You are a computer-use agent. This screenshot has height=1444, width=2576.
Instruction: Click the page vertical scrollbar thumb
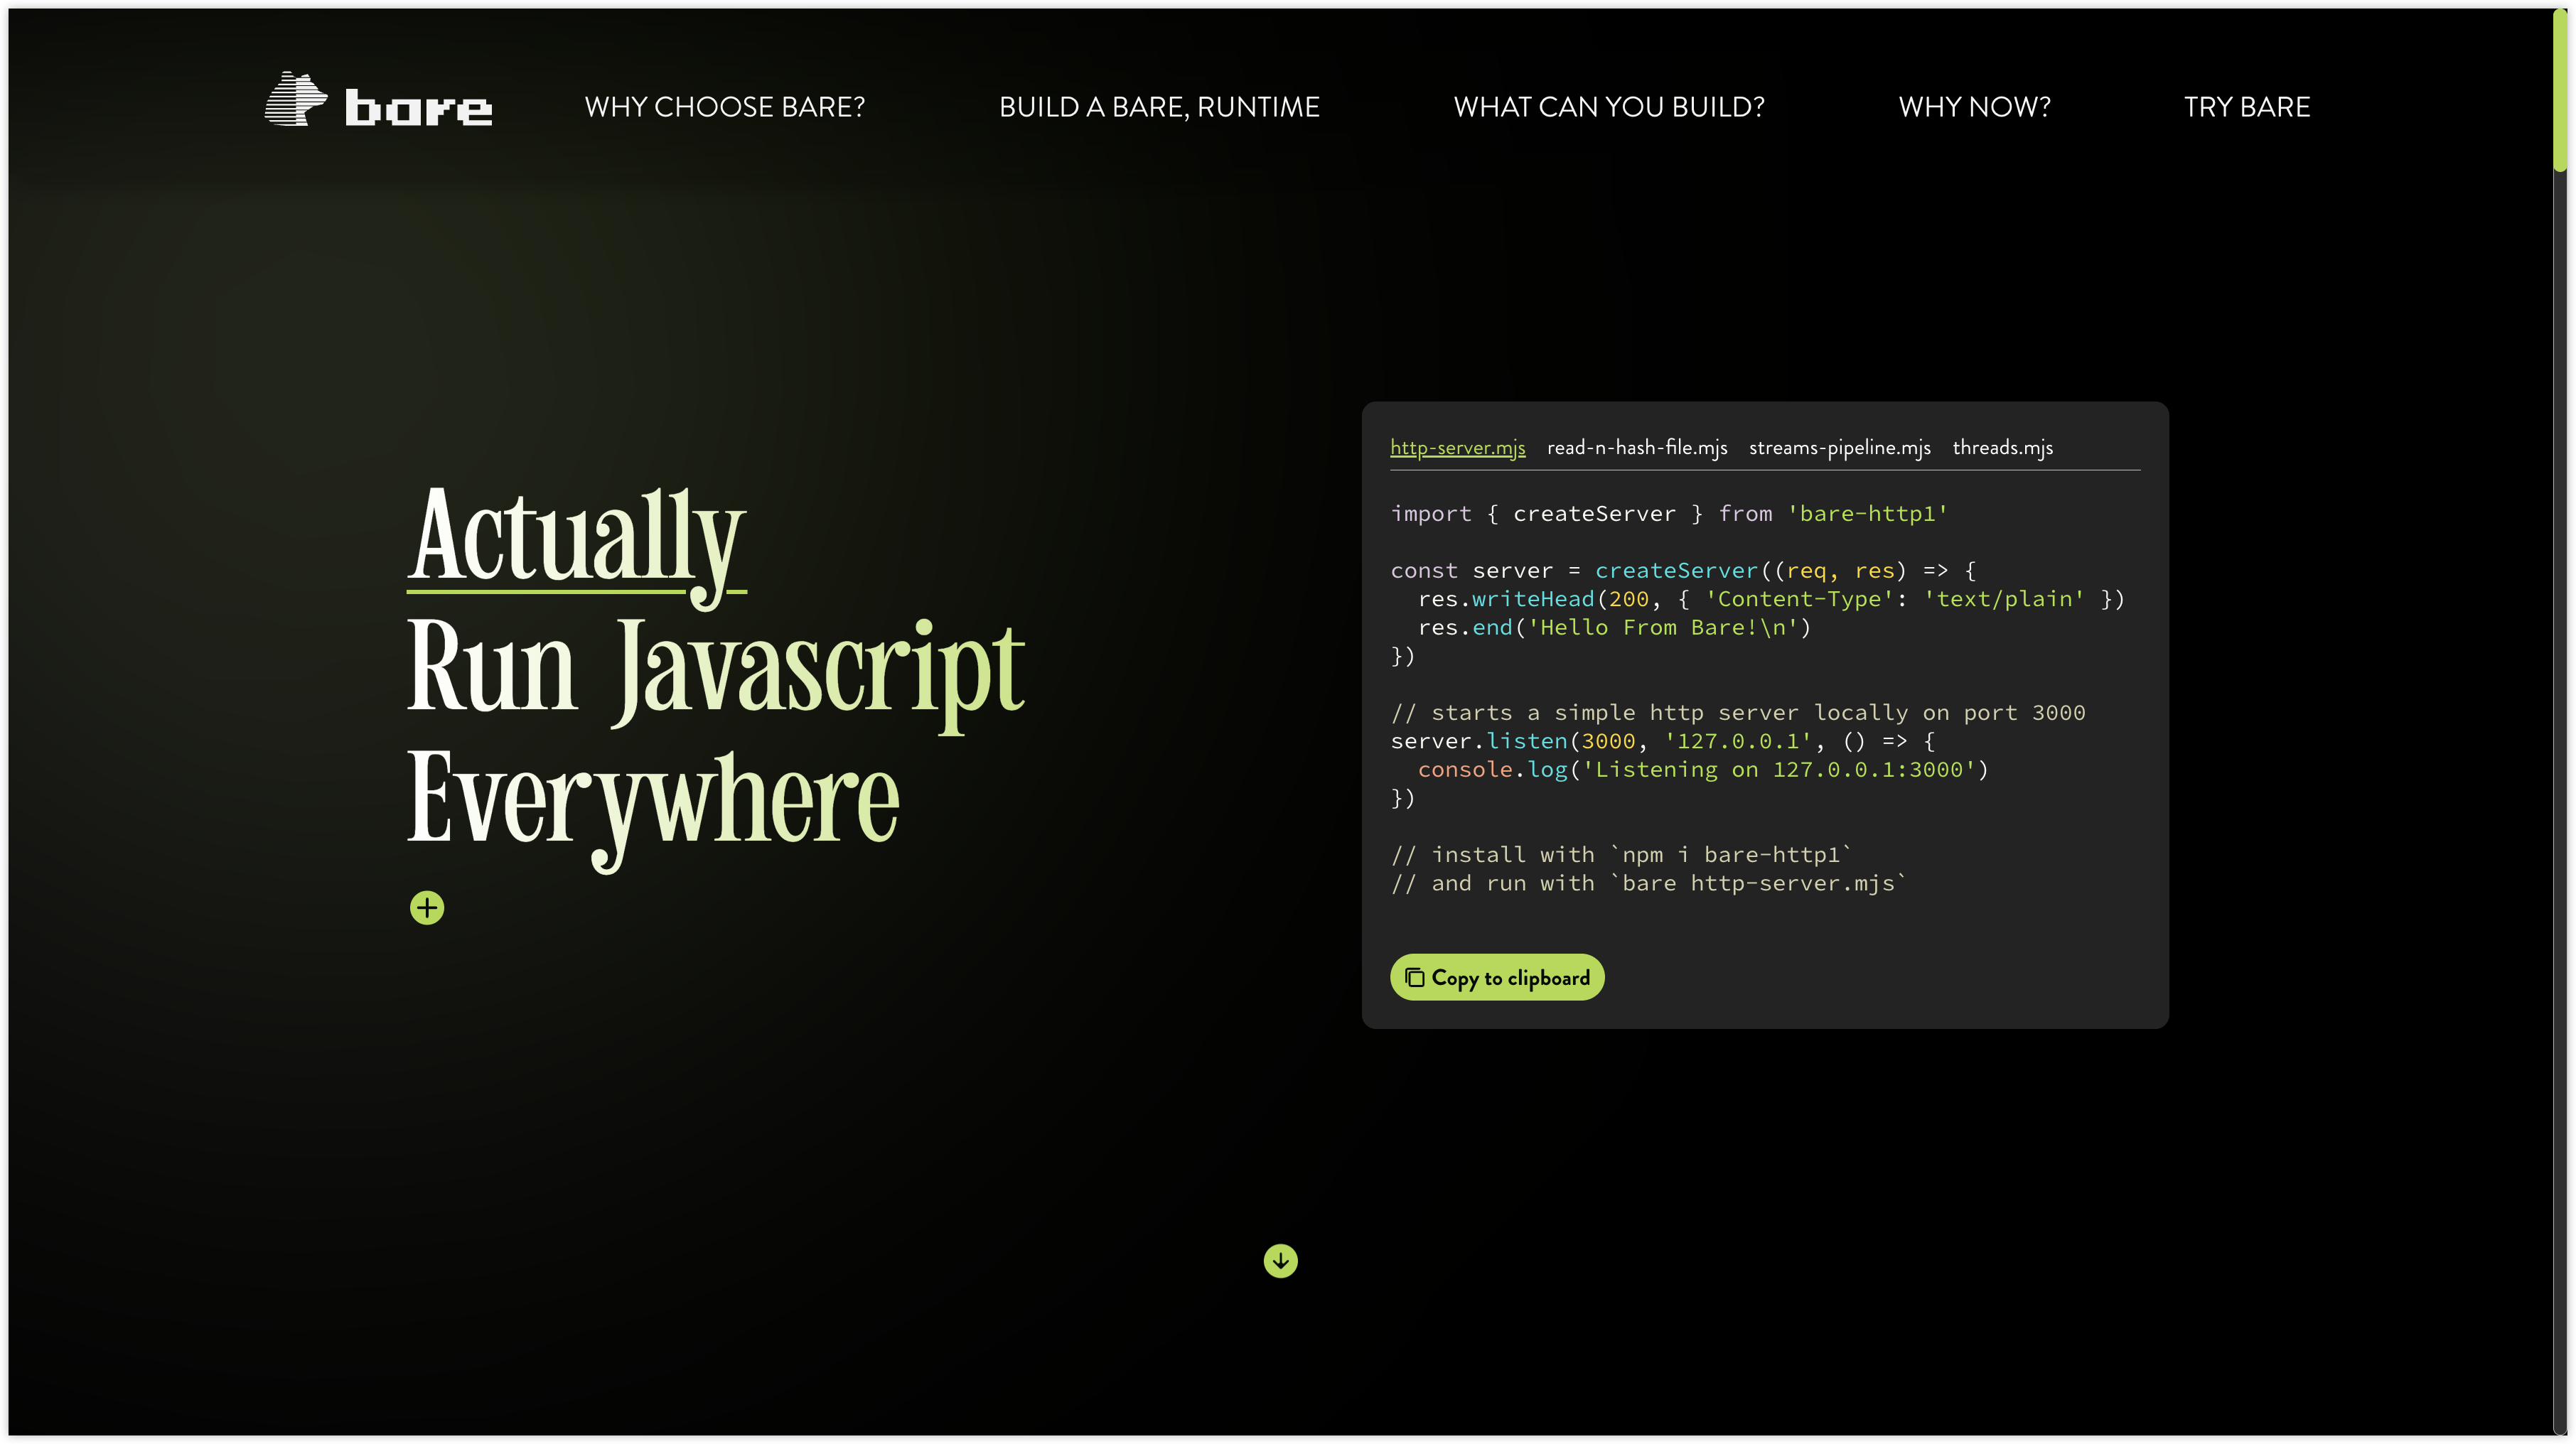click(x=2560, y=90)
